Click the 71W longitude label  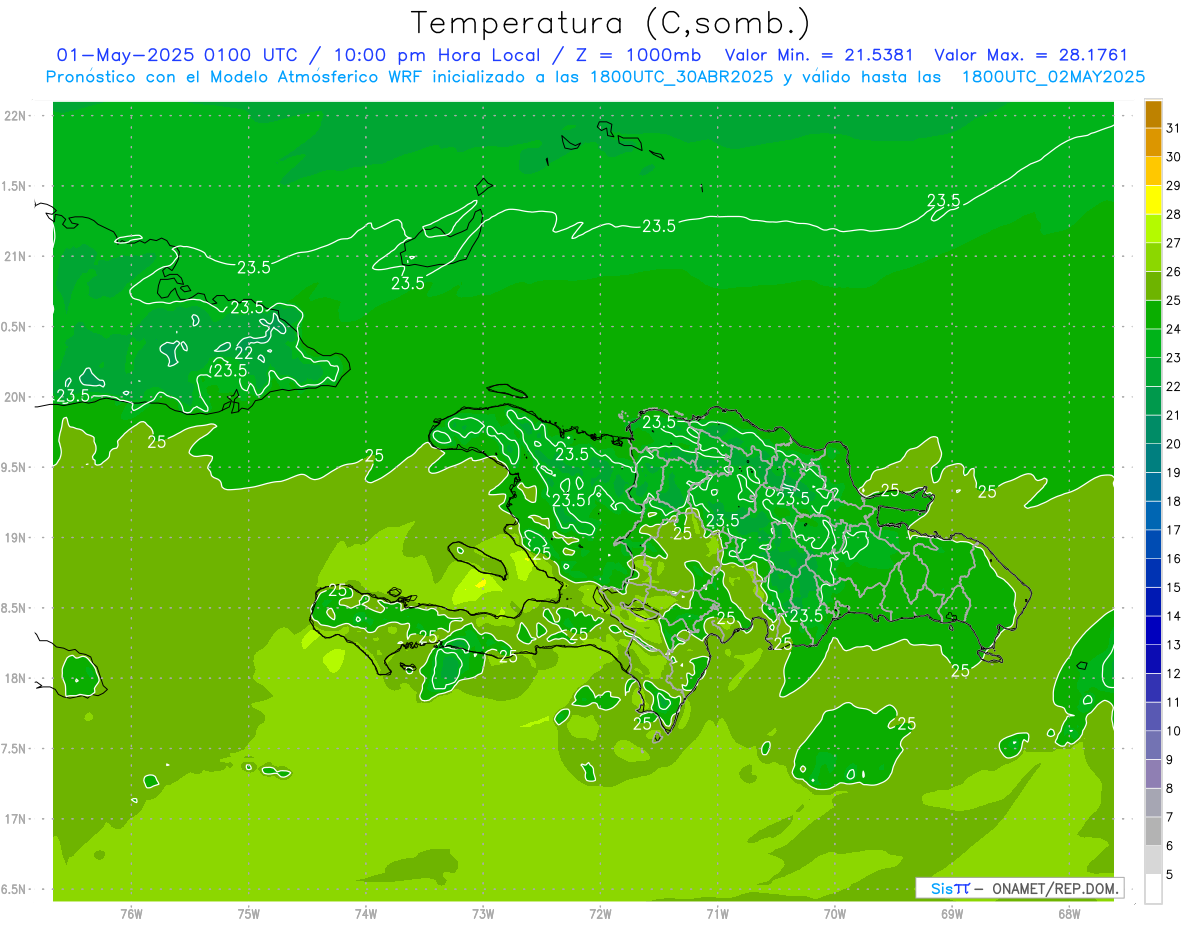pyautogui.click(x=717, y=914)
